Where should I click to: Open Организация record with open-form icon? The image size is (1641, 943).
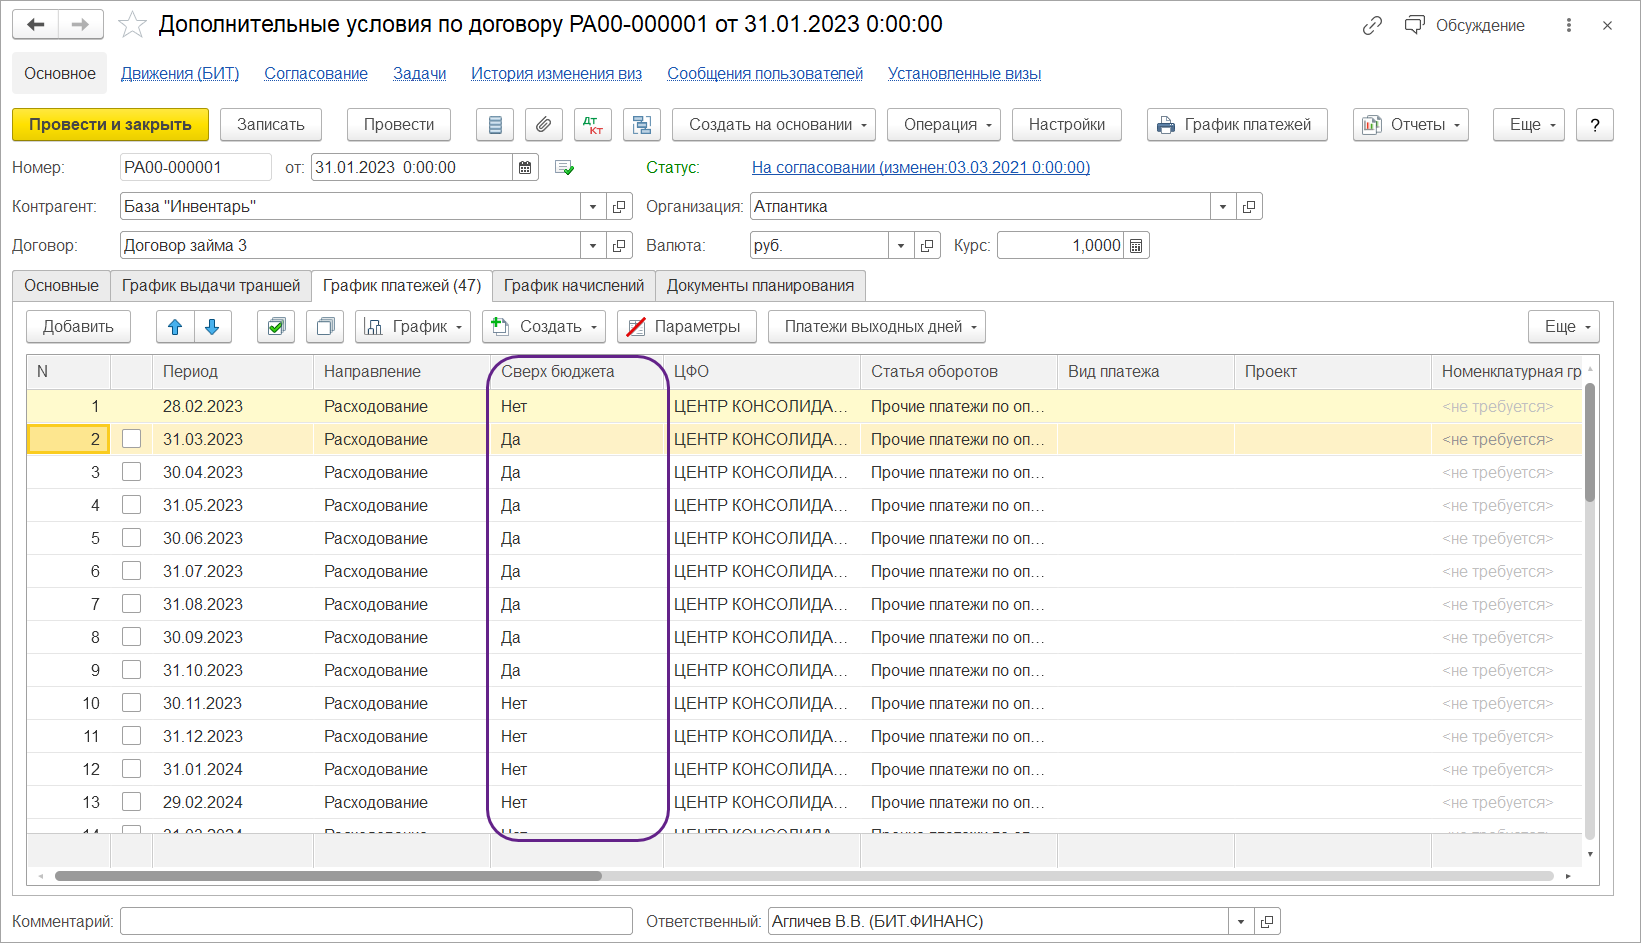tap(1249, 207)
